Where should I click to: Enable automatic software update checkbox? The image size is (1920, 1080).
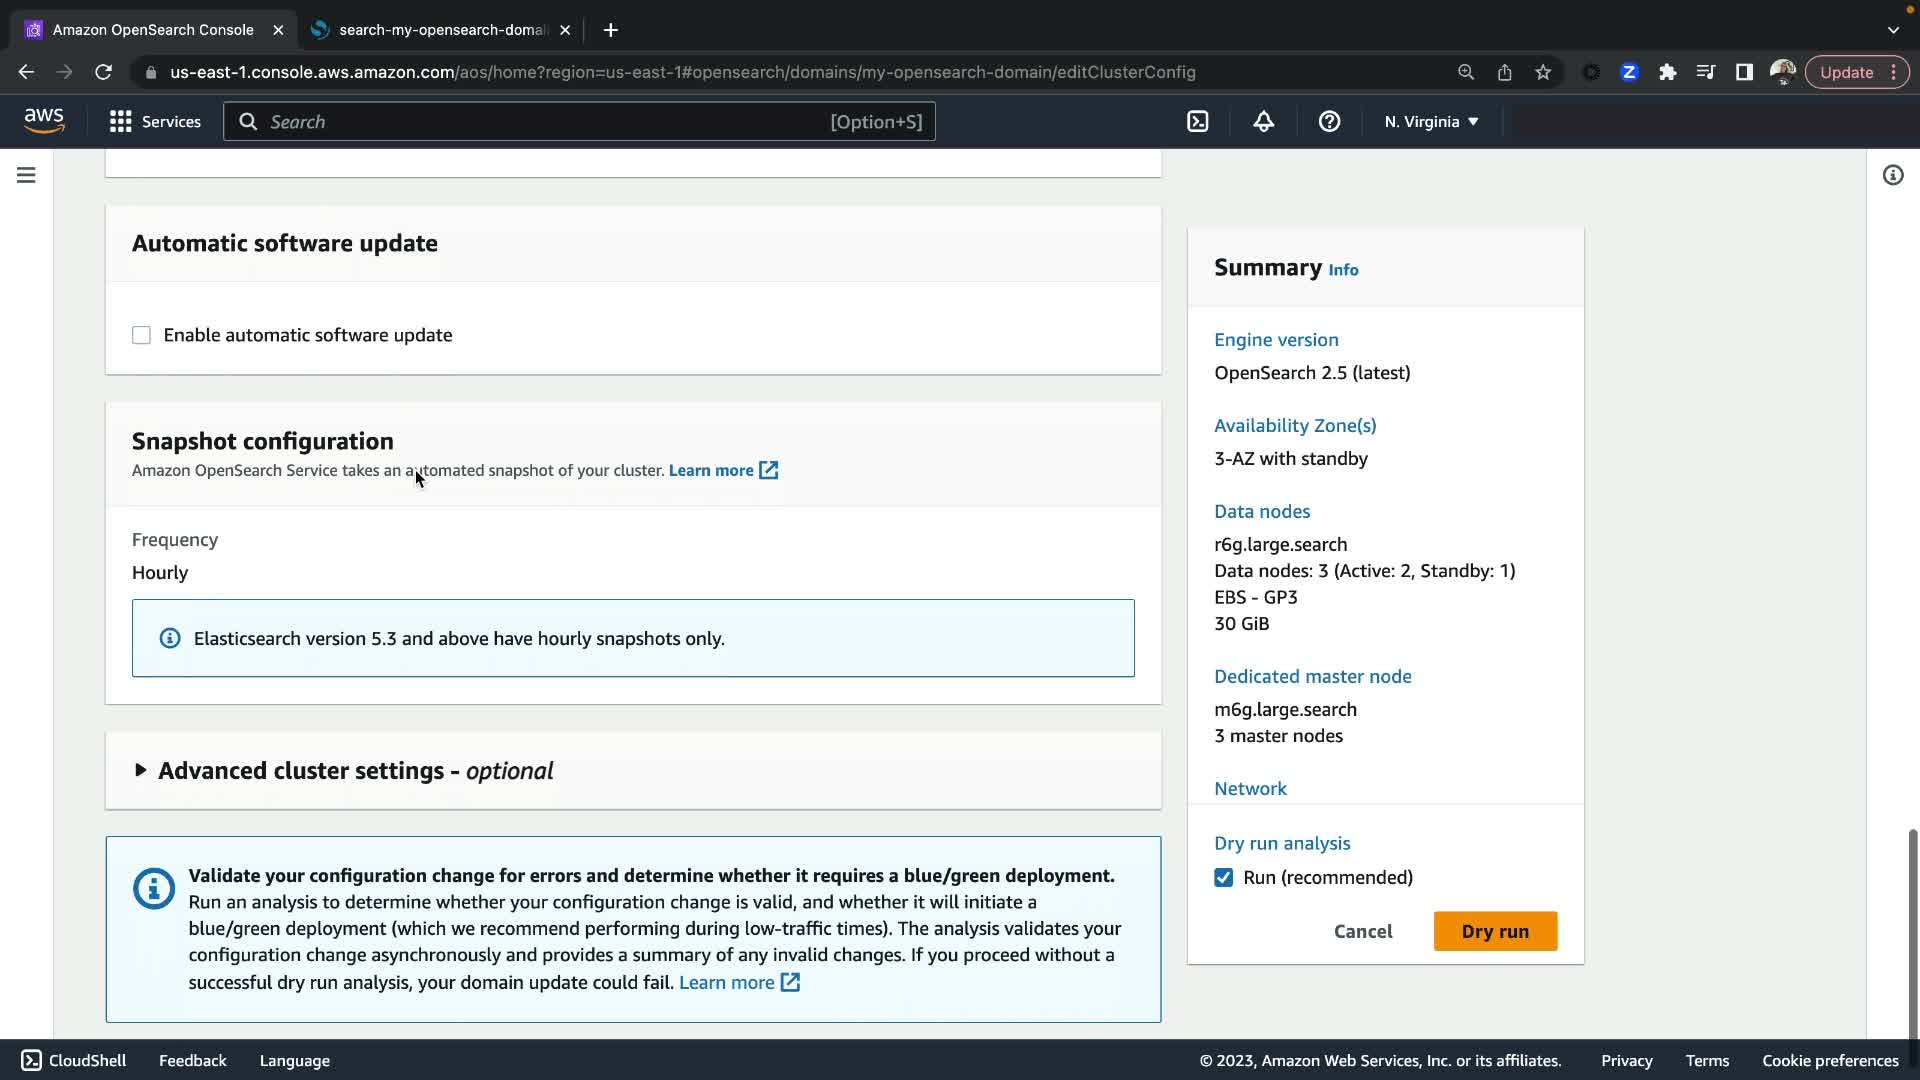pyautogui.click(x=141, y=335)
